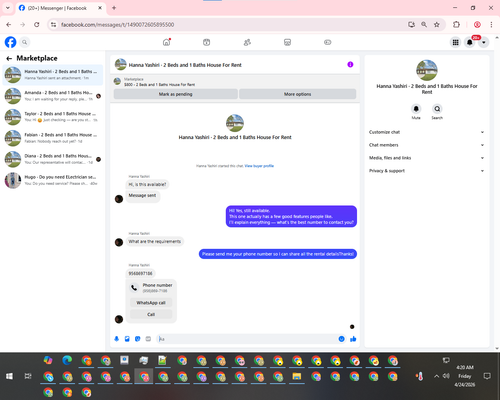Choose a GIF icon
Screen dimensions: 500x400
coord(148,339)
